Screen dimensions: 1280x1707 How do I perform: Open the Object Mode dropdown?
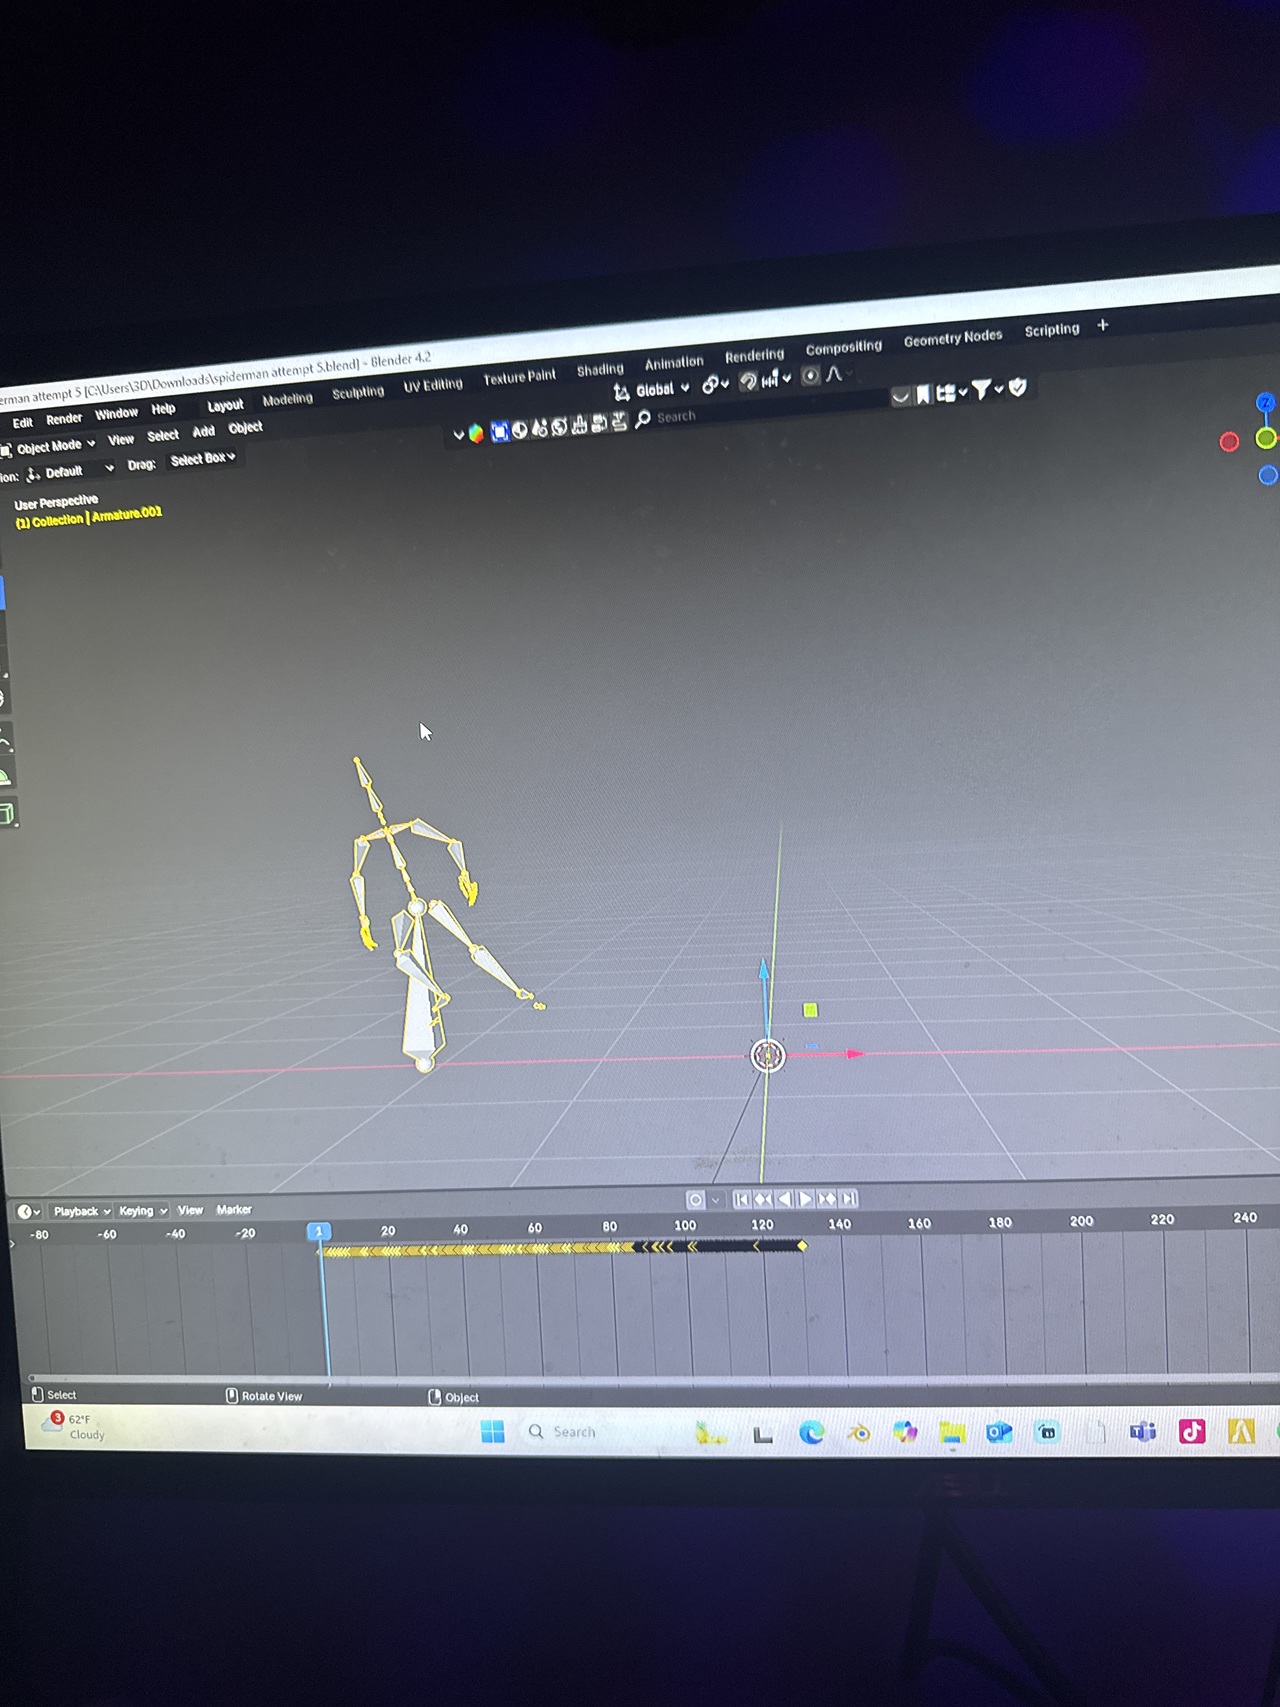(x=50, y=446)
